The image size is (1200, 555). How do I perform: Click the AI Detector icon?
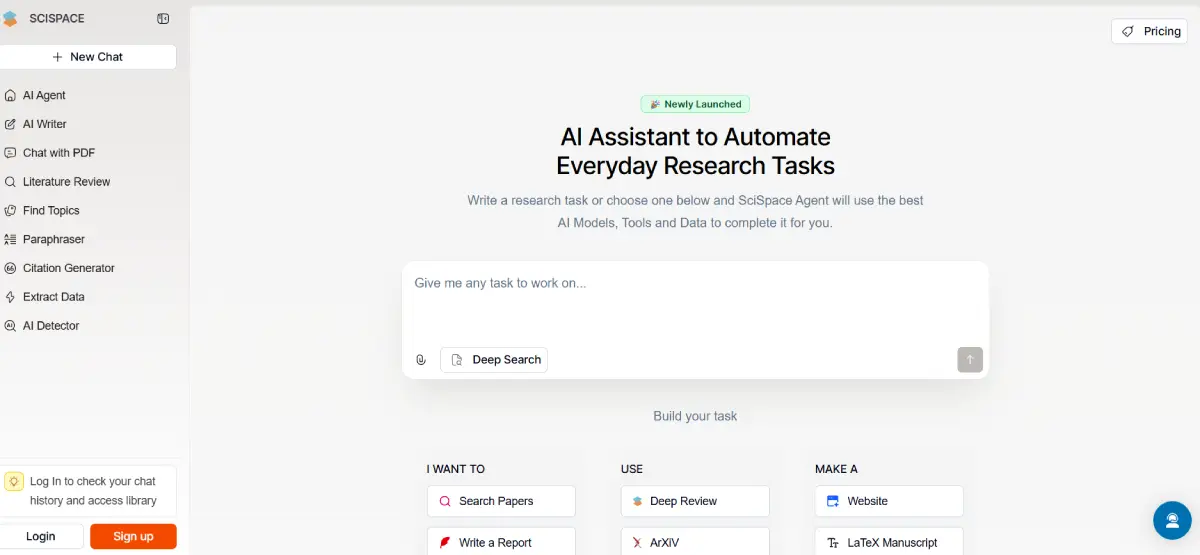click(11, 326)
